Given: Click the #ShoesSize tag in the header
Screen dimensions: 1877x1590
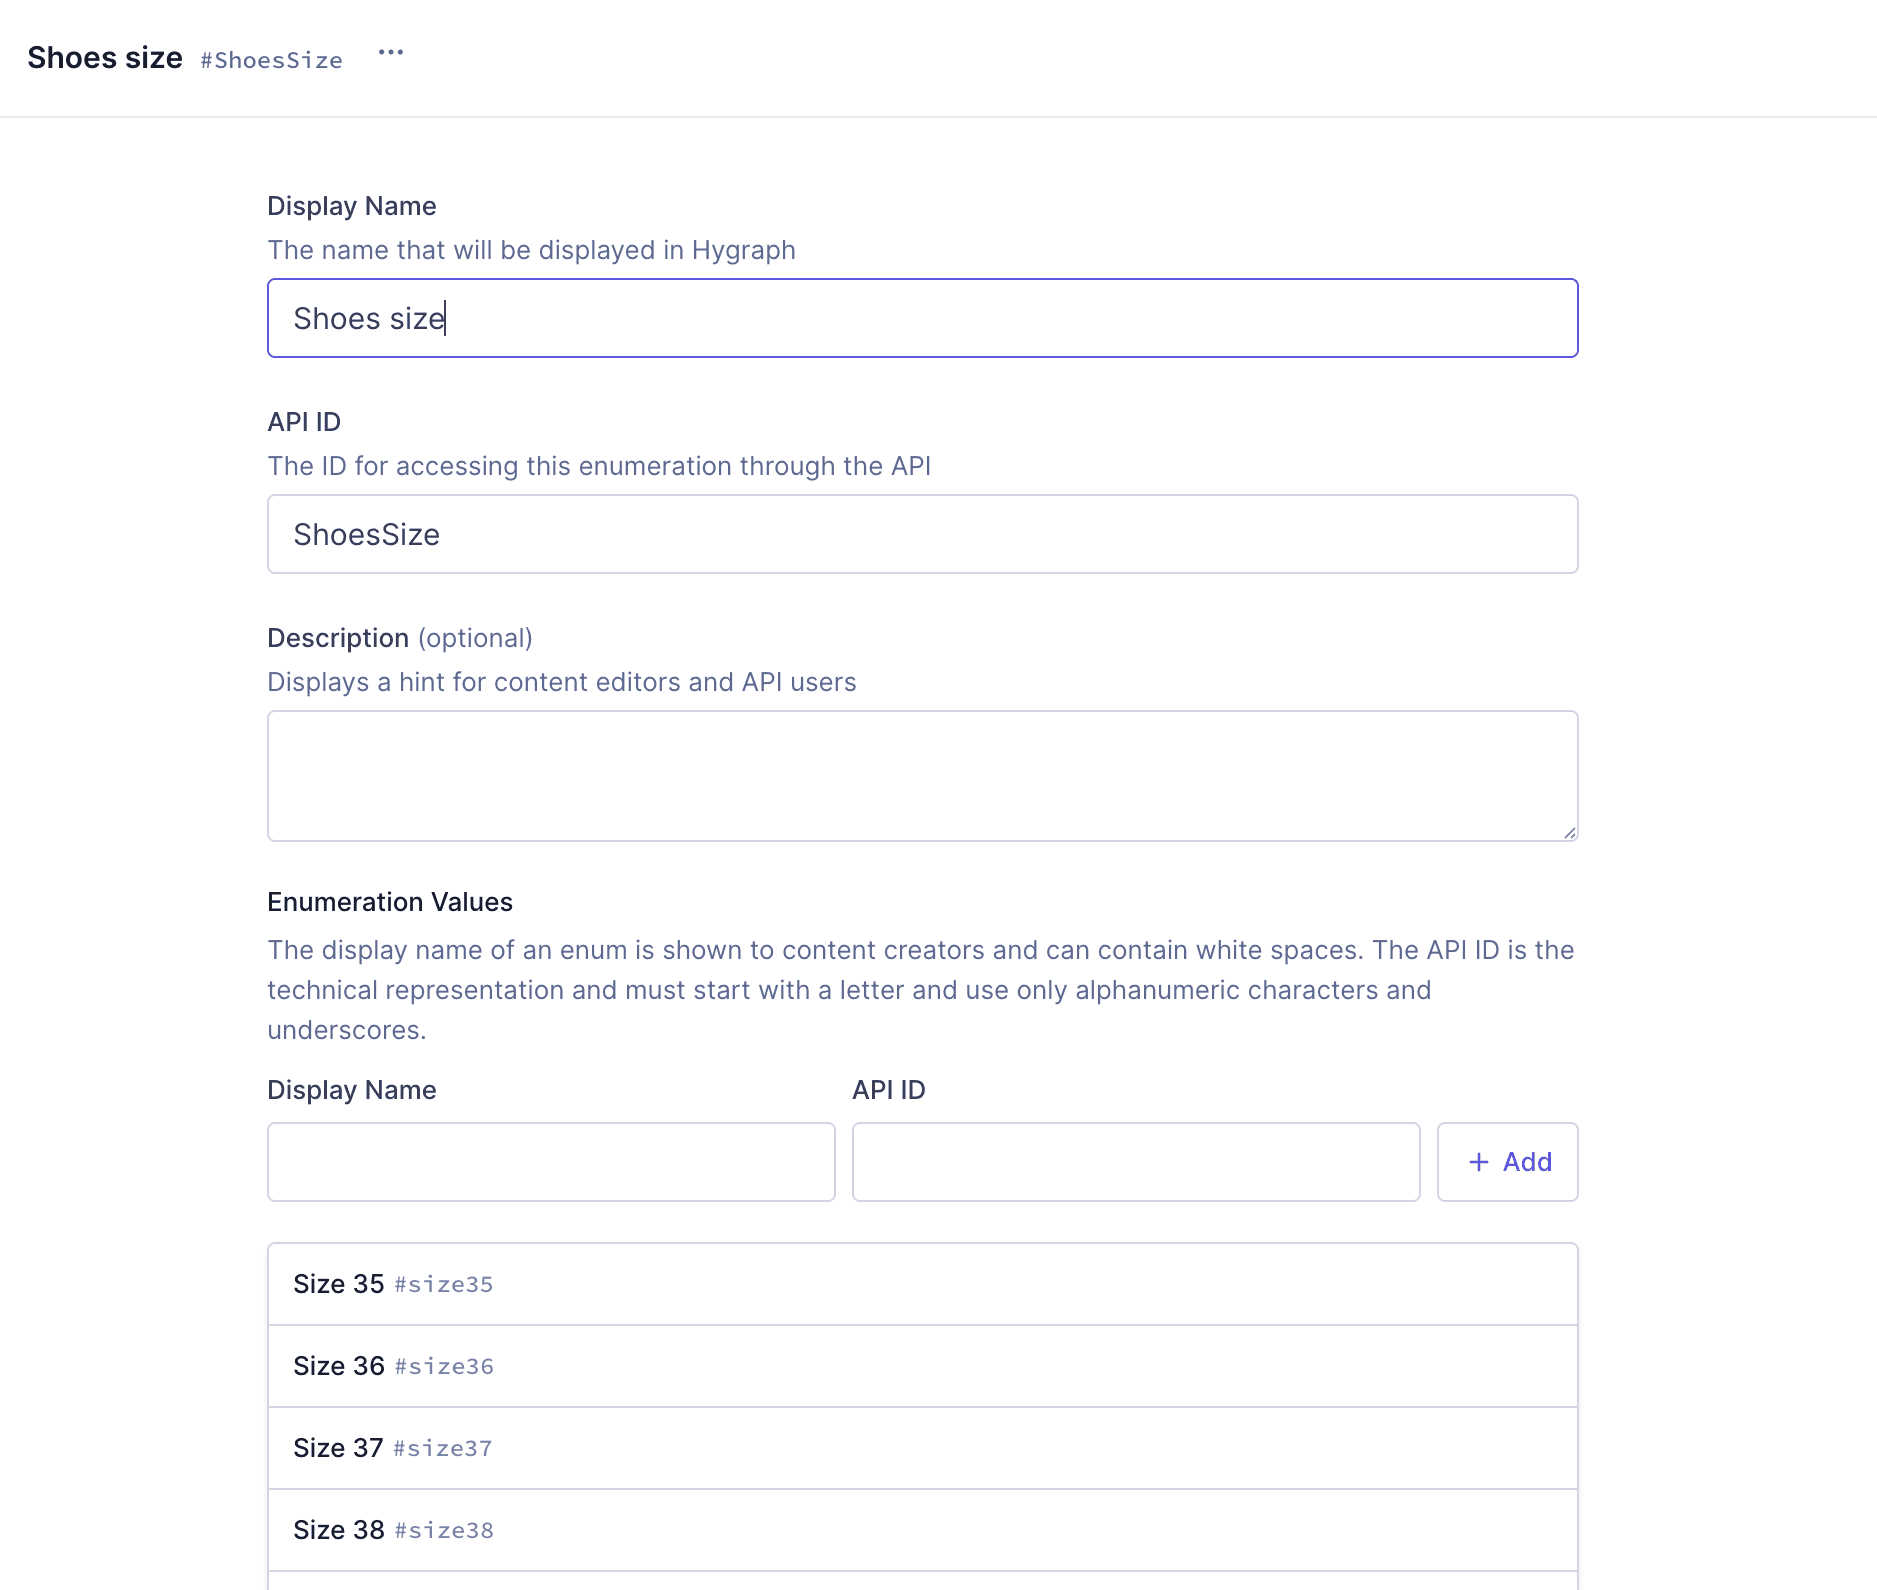Looking at the screenshot, I should (x=271, y=60).
